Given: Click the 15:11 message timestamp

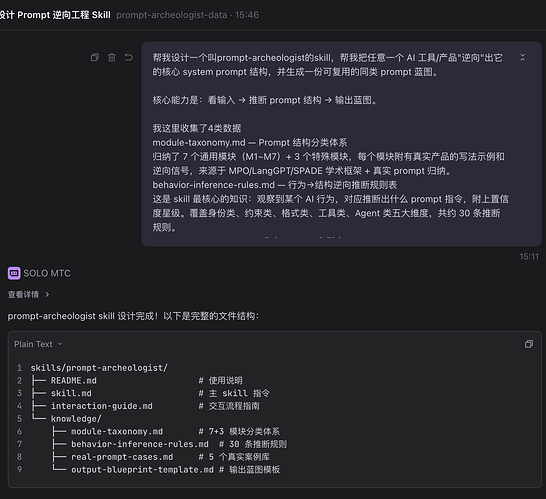Looking at the screenshot, I should tap(529, 257).
